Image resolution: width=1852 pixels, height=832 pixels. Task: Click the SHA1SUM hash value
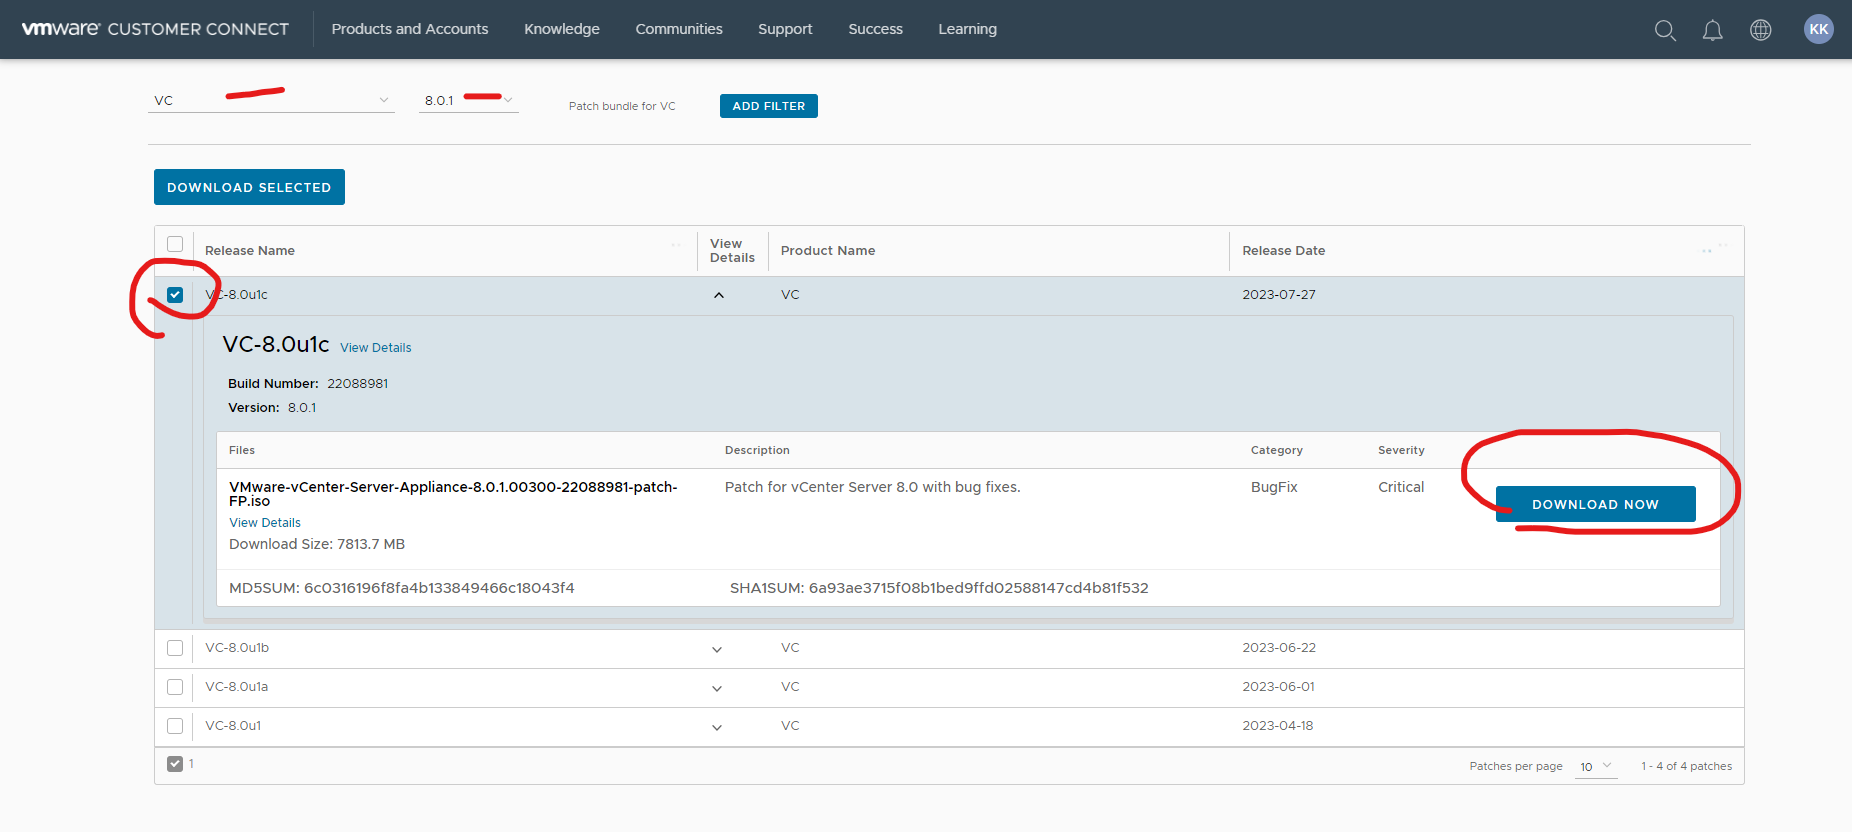pos(979,588)
